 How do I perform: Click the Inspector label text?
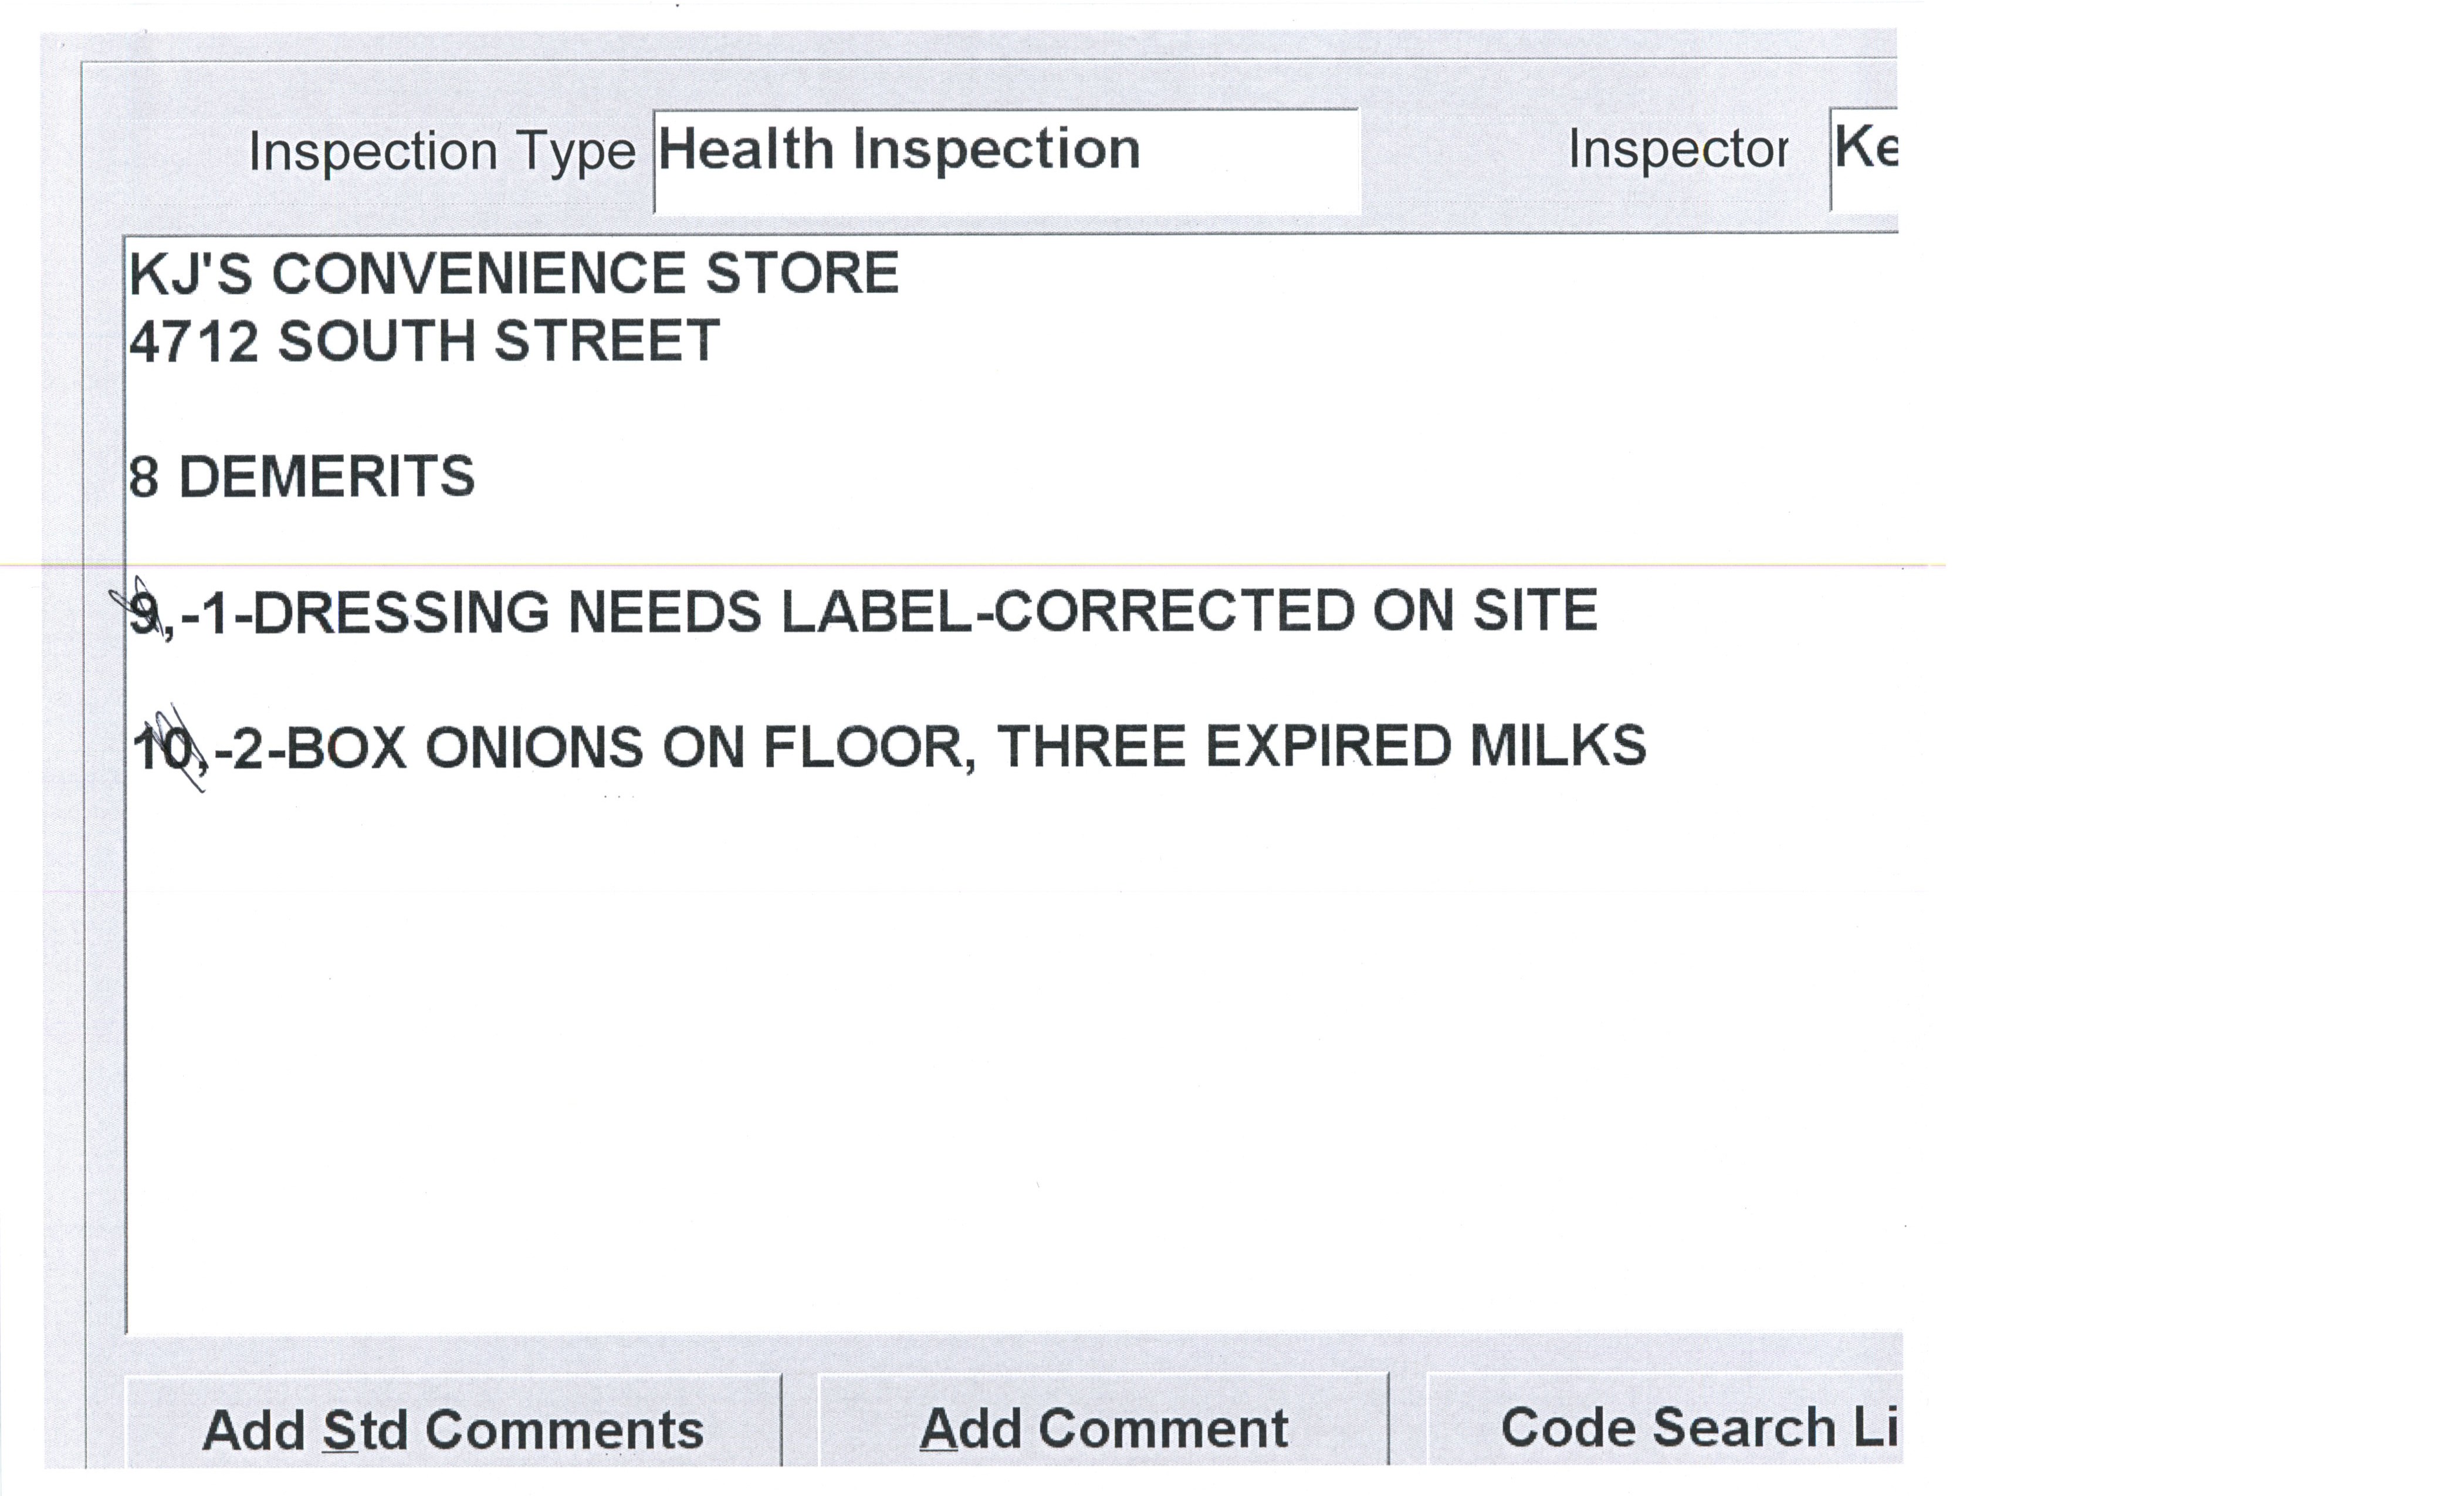pyautogui.click(x=1677, y=150)
